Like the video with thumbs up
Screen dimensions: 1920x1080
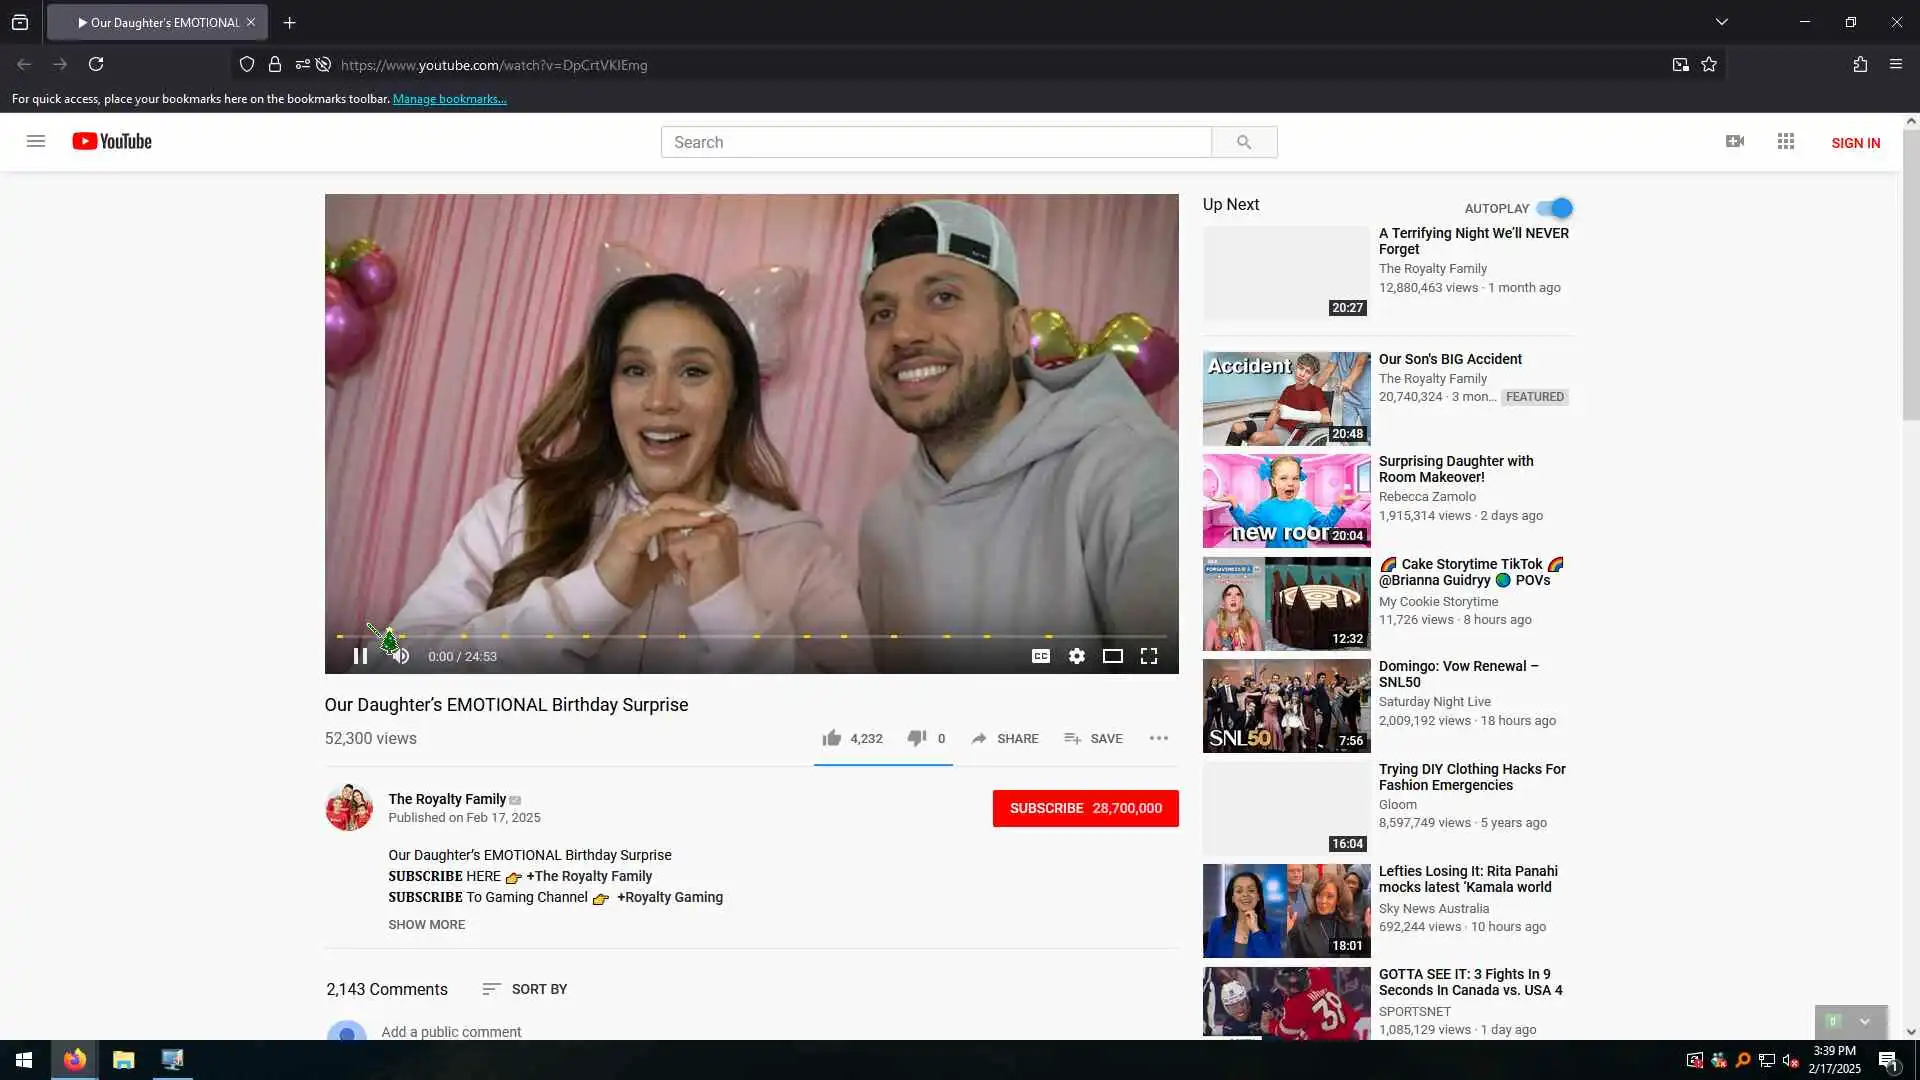coord(832,738)
